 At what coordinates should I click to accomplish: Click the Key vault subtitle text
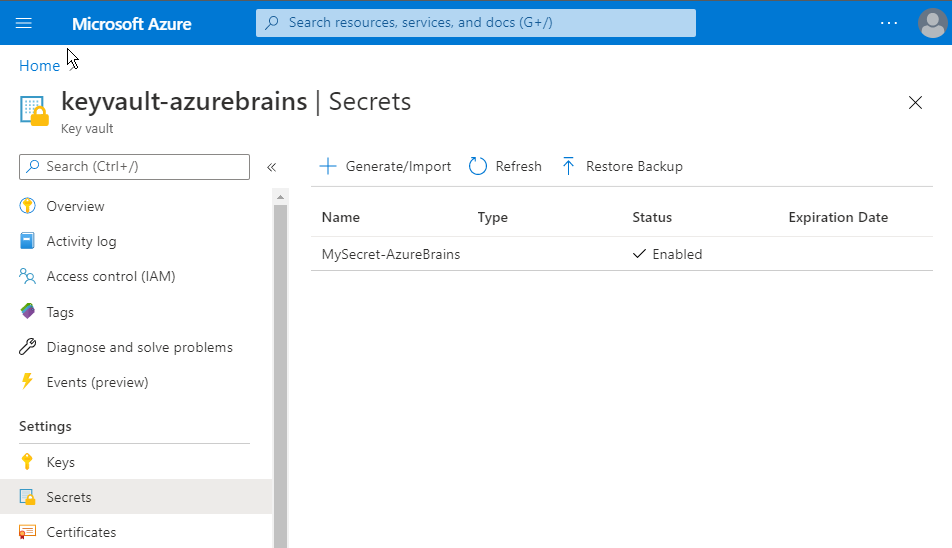pos(87,129)
